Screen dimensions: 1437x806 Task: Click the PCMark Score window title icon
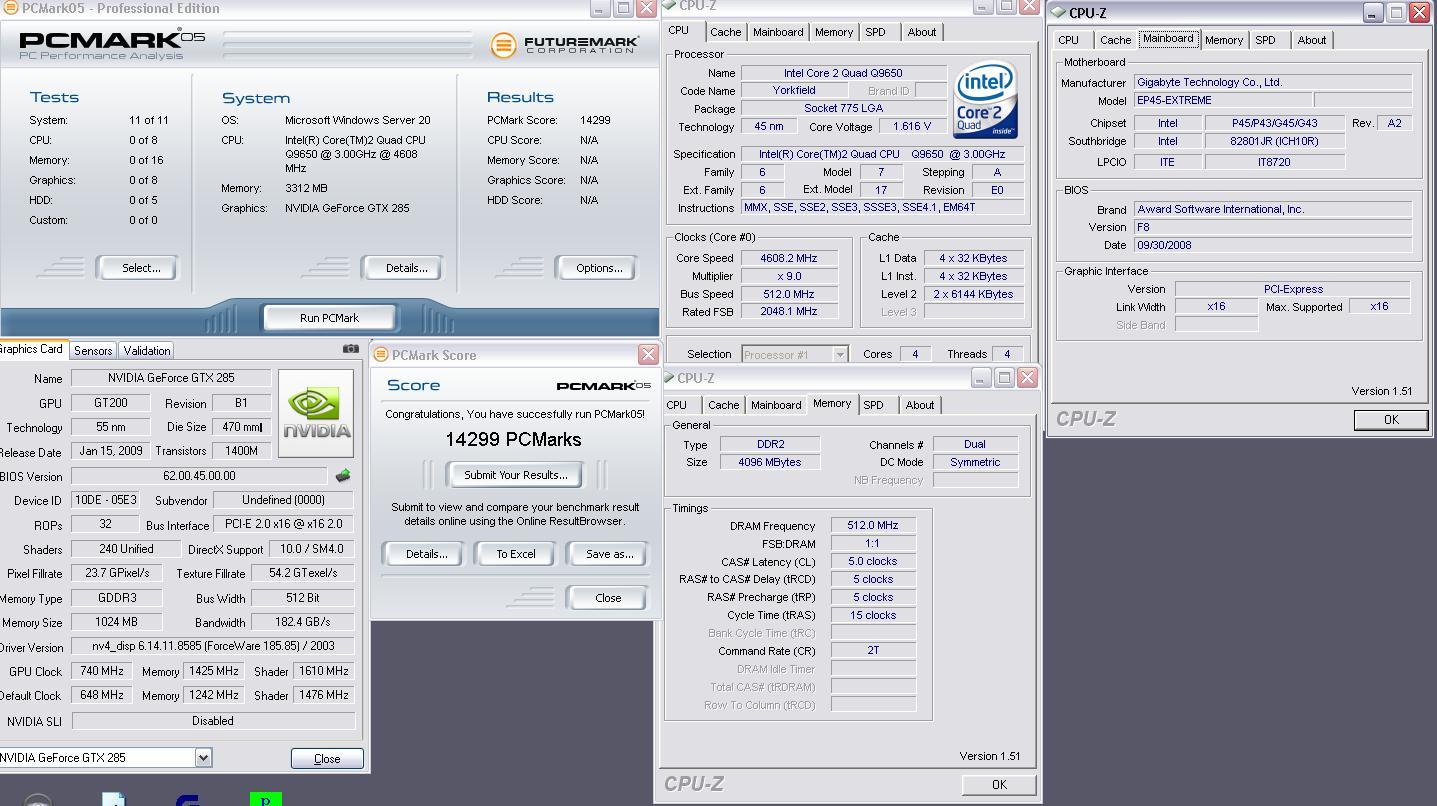pos(380,355)
